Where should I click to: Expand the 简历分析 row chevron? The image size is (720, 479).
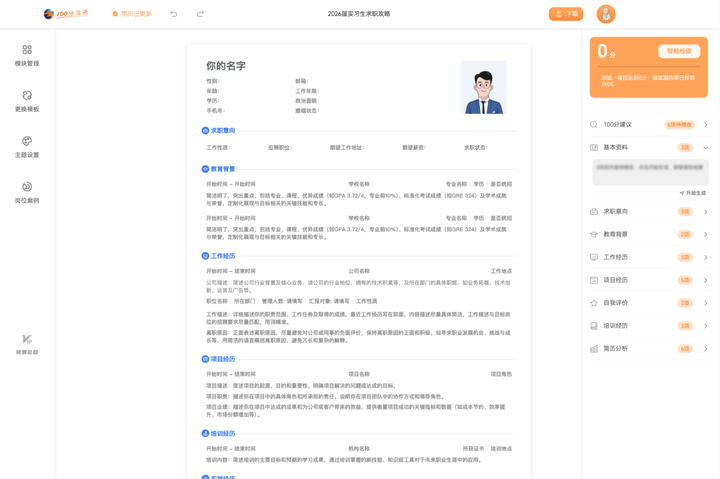(706, 349)
